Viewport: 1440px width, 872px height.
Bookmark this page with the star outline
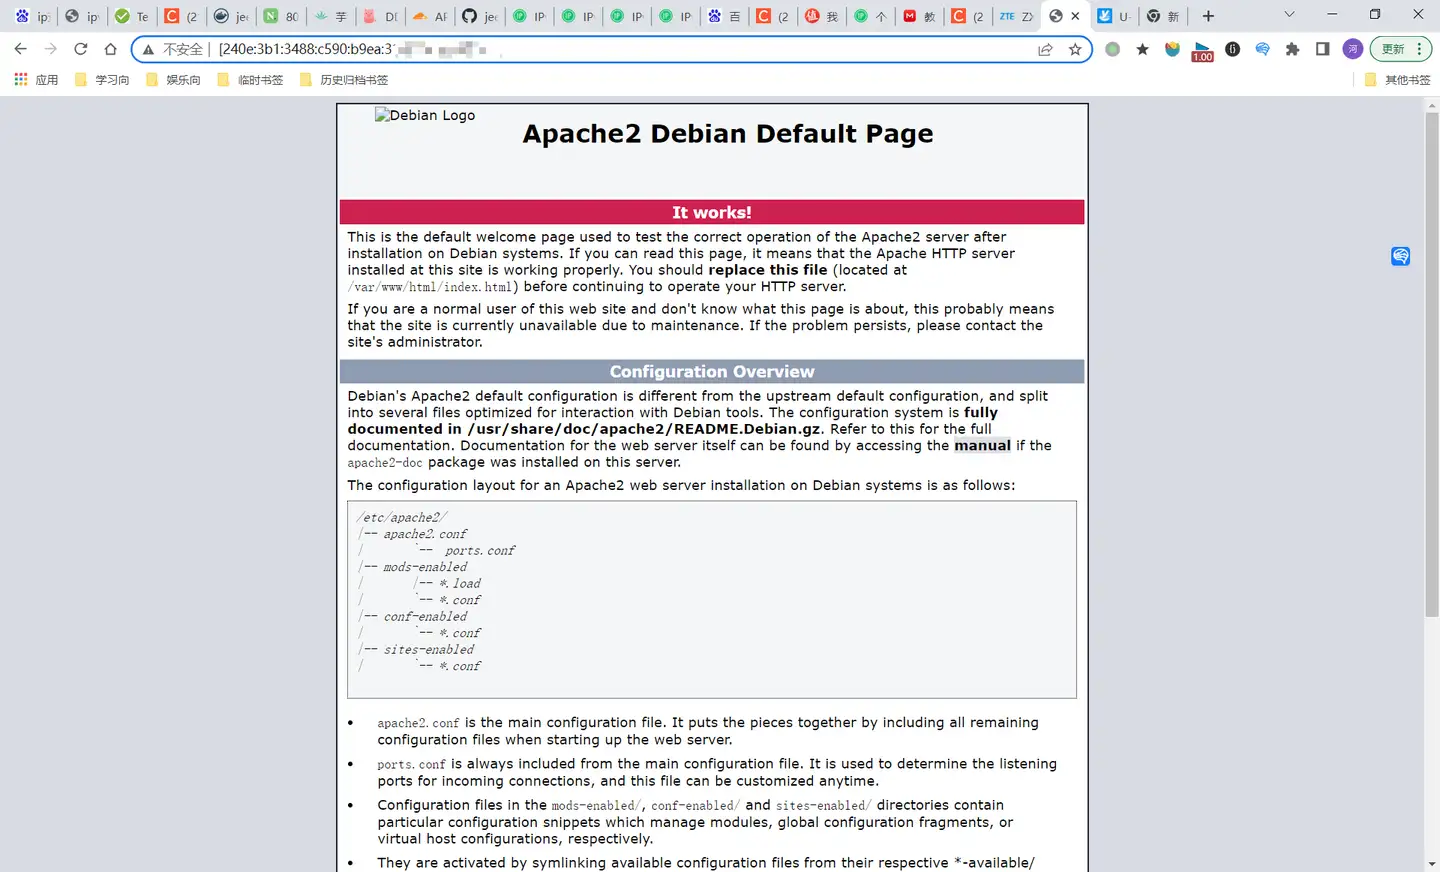pyautogui.click(x=1075, y=49)
